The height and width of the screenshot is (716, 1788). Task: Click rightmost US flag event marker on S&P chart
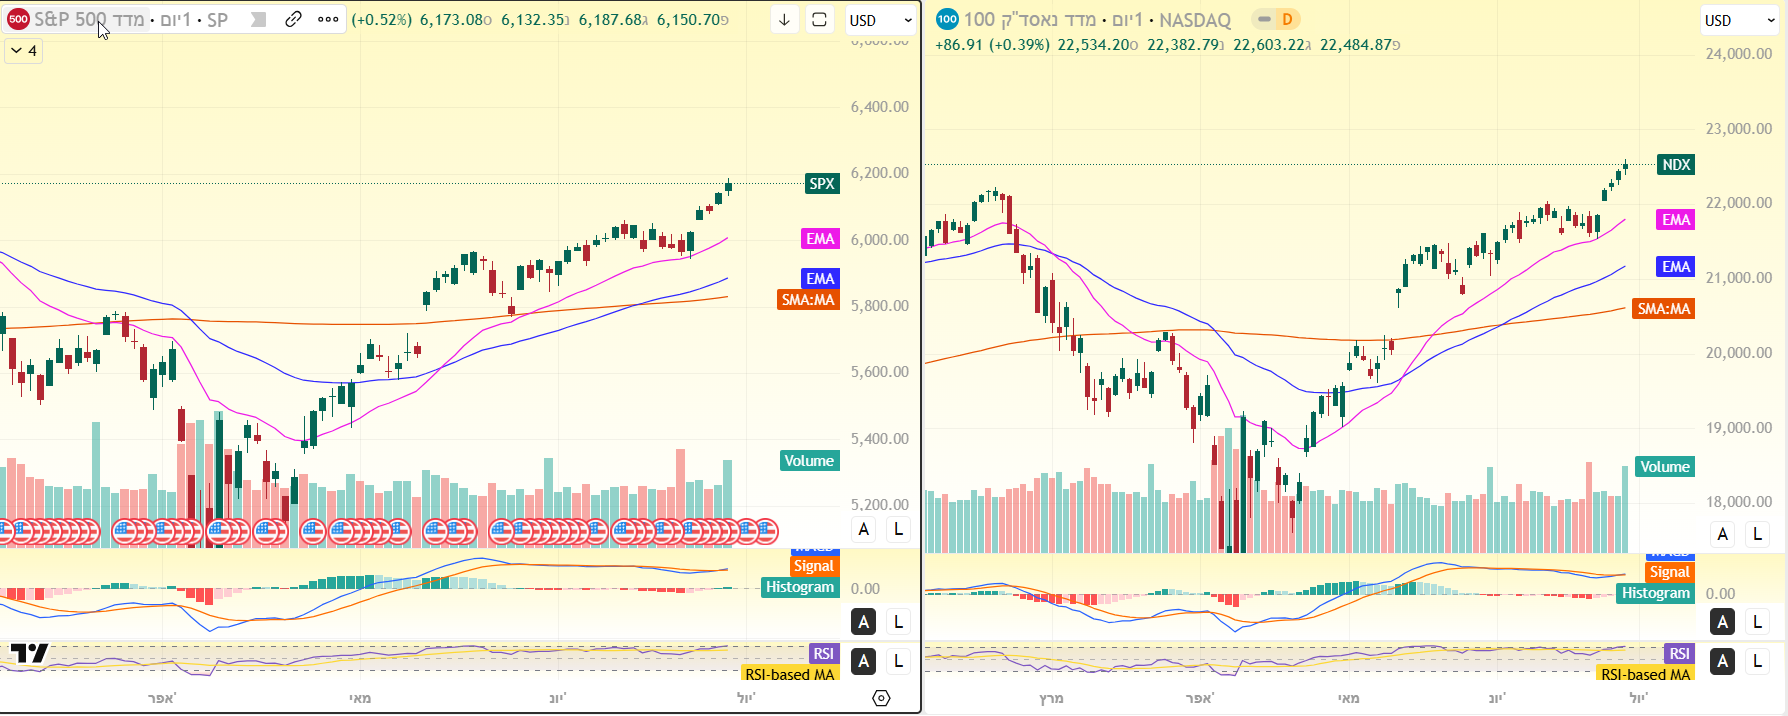766,531
